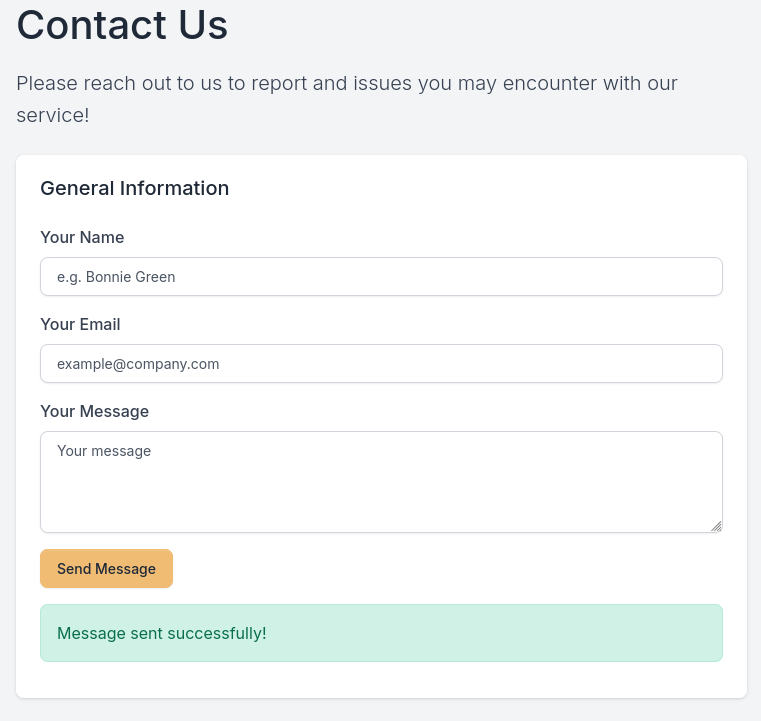The height and width of the screenshot is (721, 761).
Task: Click the "Your Name" field label
Action: [82, 237]
